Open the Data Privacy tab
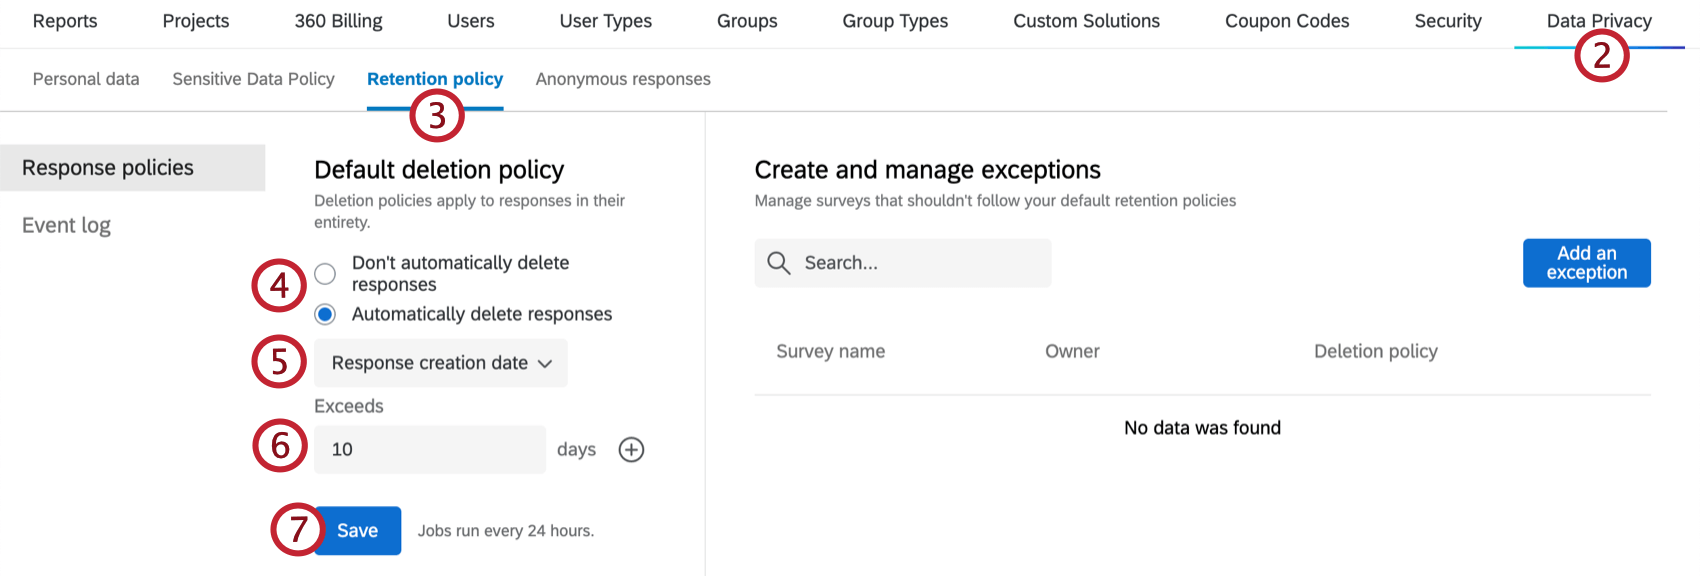This screenshot has width=1700, height=576. 1598,21
